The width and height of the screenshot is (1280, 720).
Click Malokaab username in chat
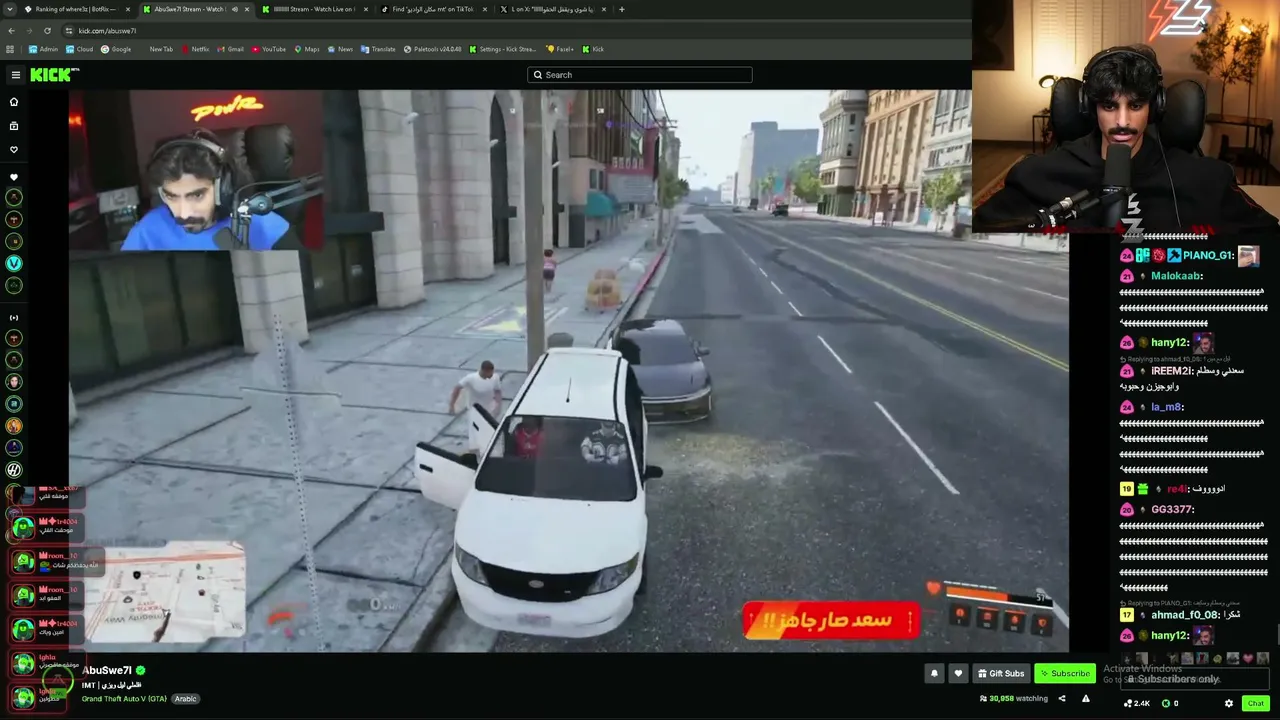point(1177,276)
